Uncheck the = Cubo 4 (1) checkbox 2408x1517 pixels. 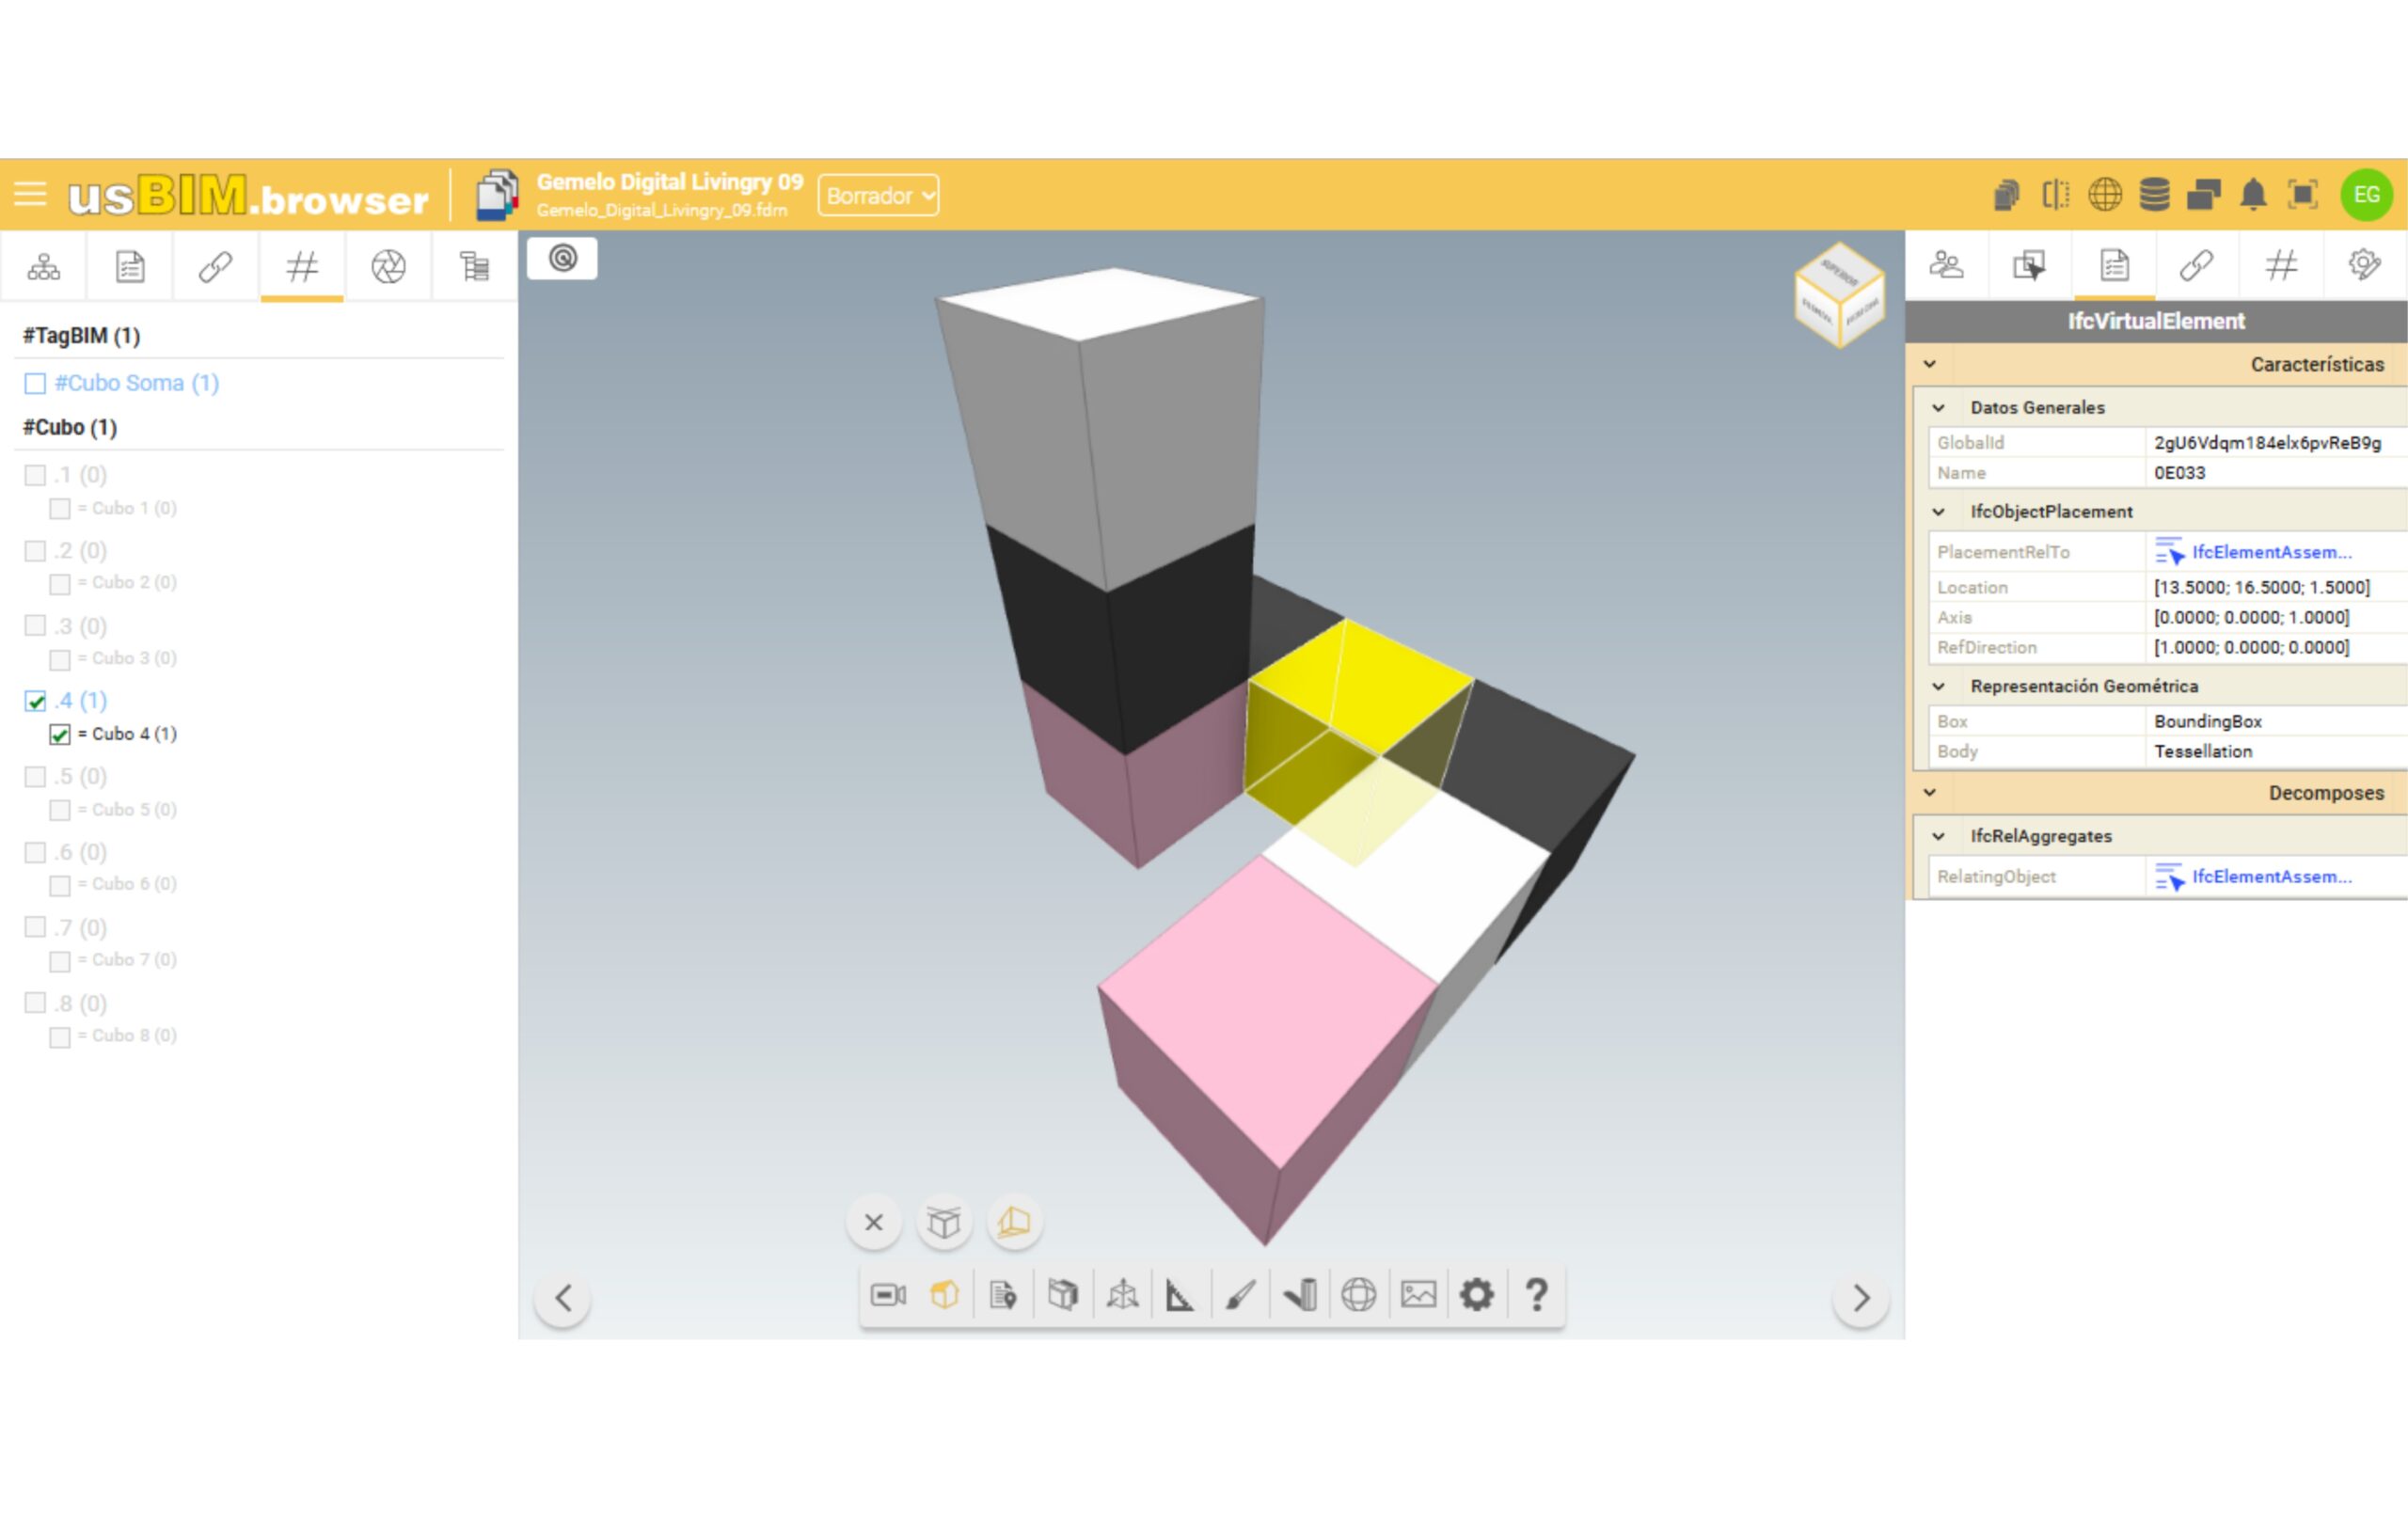tap(60, 735)
